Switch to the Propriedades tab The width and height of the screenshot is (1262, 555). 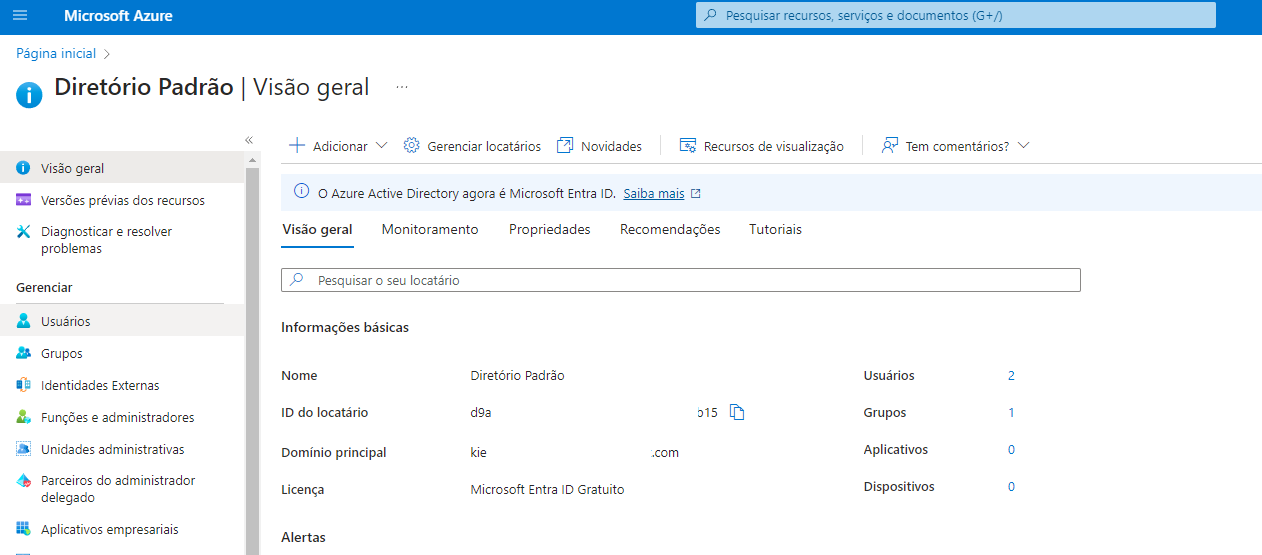550,229
